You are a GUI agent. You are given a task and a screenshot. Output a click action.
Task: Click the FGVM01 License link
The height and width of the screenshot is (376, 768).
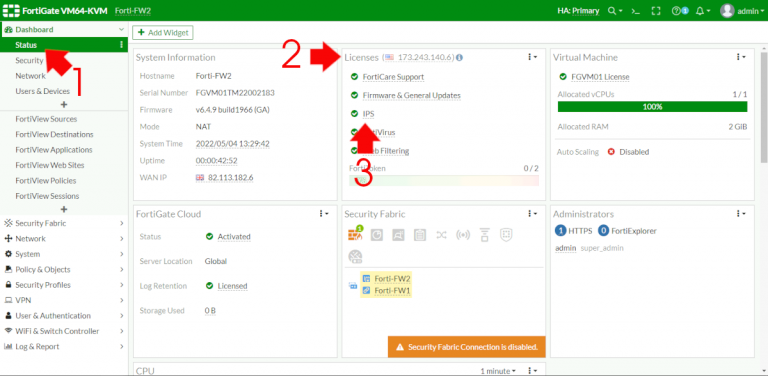pyautogui.click(x=600, y=77)
